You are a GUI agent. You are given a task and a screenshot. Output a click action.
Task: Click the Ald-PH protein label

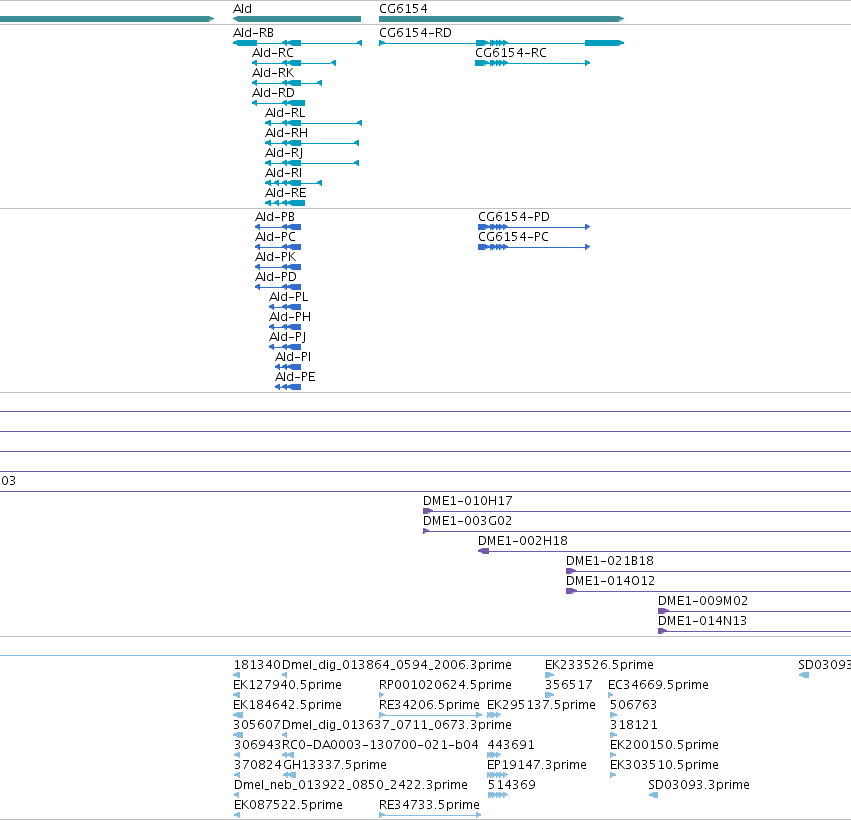point(290,317)
